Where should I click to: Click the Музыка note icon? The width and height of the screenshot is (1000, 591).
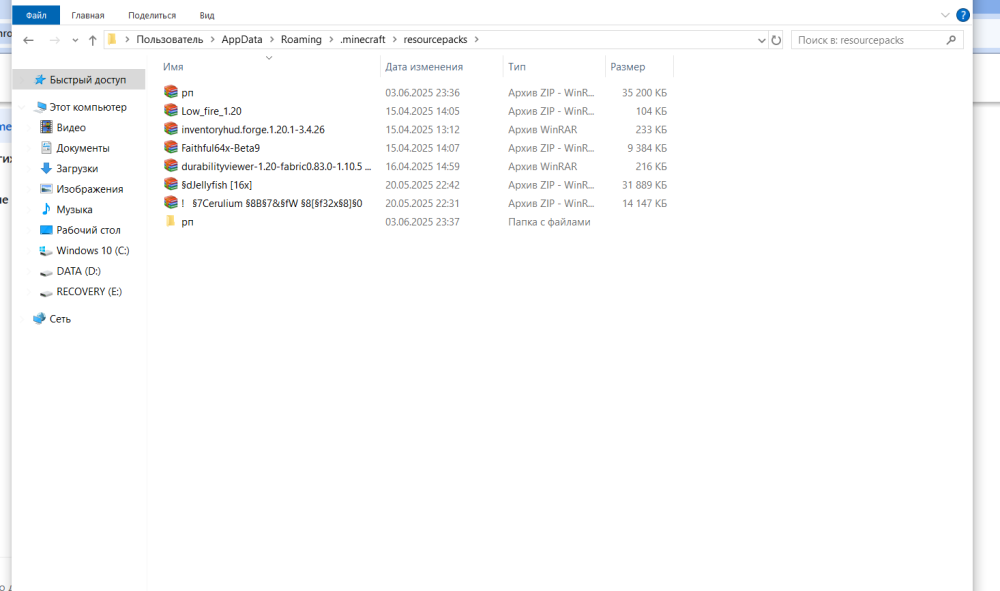pyautogui.click(x=46, y=209)
